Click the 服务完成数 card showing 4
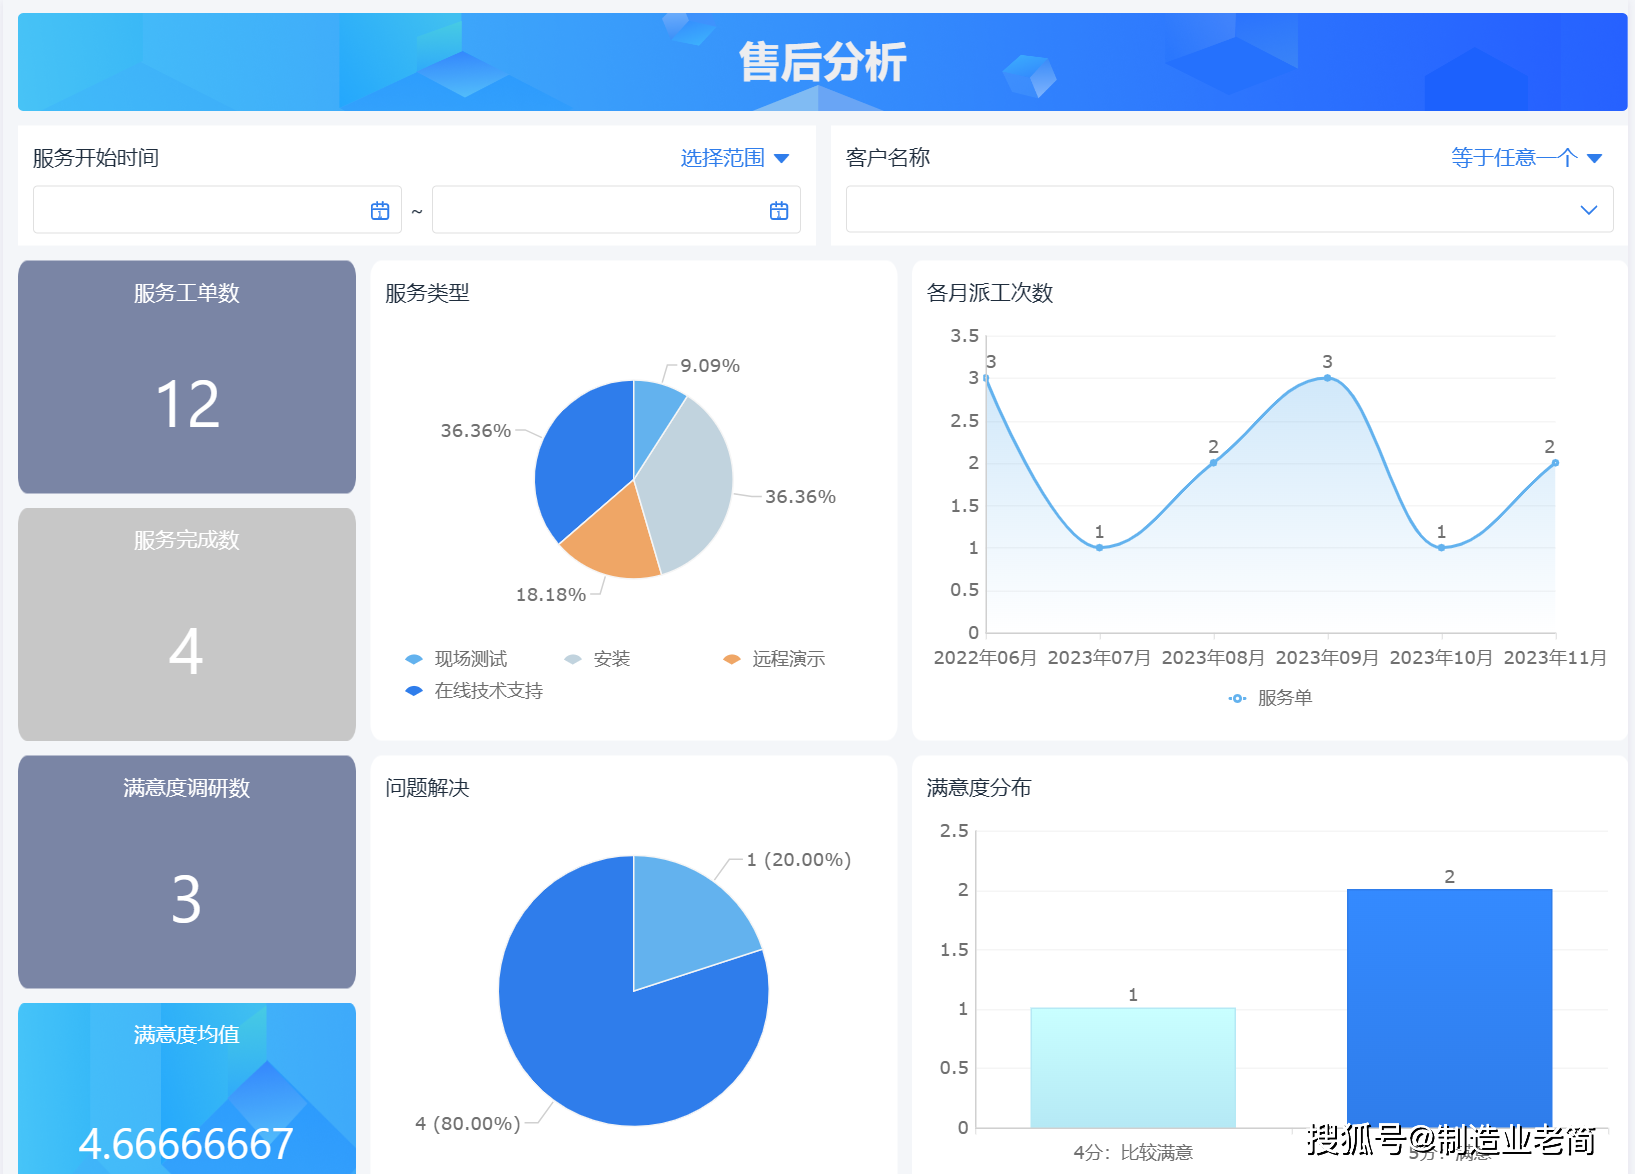The width and height of the screenshot is (1635, 1174). click(x=187, y=624)
